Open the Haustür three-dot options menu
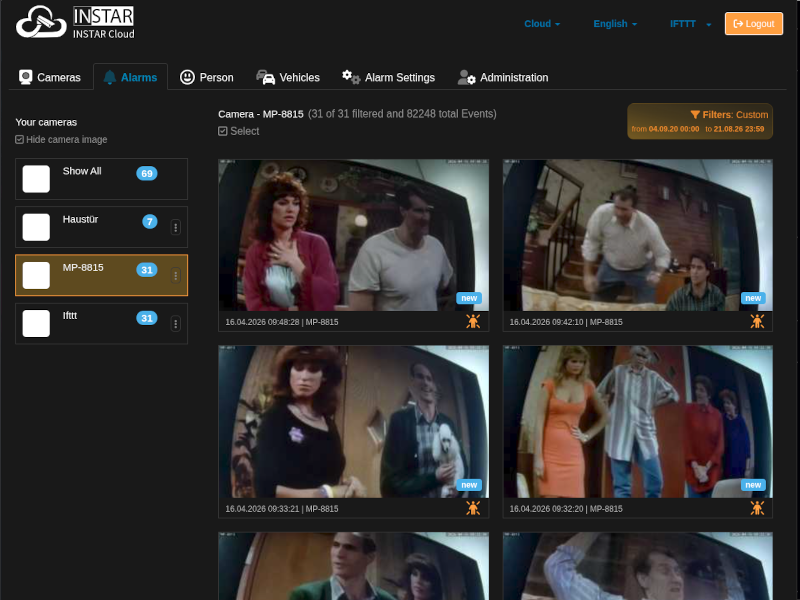This screenshot has height=600, width=800. [176, 227]
